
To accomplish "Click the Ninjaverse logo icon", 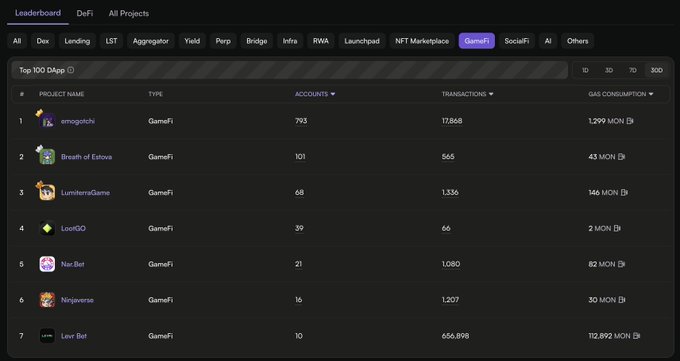I will point(47,300).
